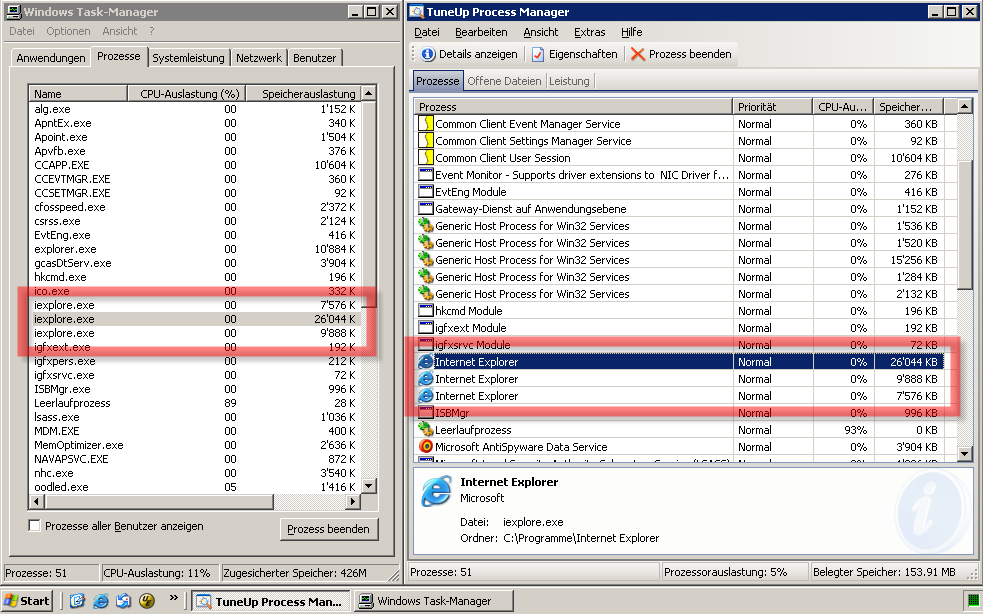Click IE icon of the 9'888 KB process
The height and width of the screenshot is (614, 983).
click(426, 378)
